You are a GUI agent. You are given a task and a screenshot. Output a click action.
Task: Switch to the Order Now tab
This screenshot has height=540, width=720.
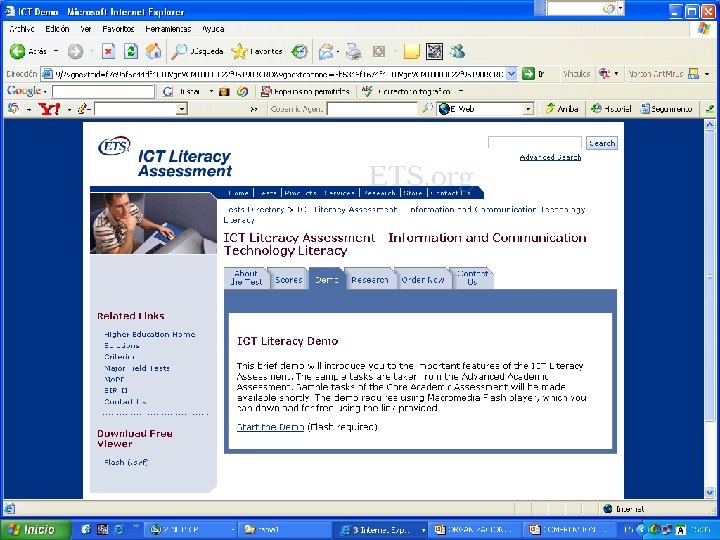coord(422,280)
